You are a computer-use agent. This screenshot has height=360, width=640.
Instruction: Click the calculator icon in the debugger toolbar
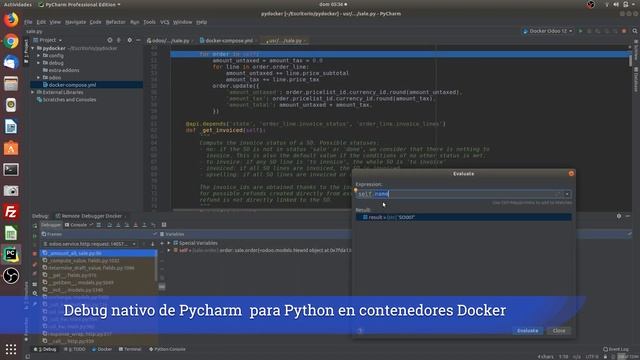pos(164,224)
